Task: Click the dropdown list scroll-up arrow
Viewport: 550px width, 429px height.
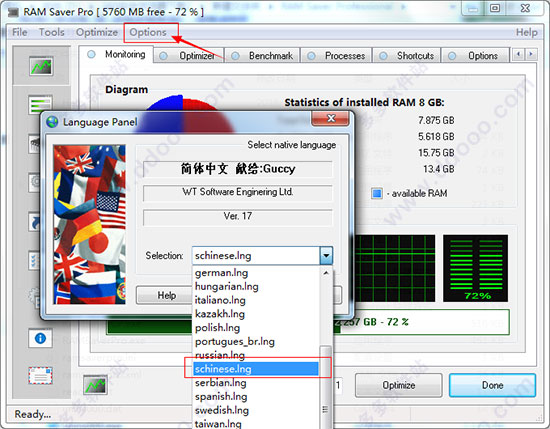Action: 326,273
